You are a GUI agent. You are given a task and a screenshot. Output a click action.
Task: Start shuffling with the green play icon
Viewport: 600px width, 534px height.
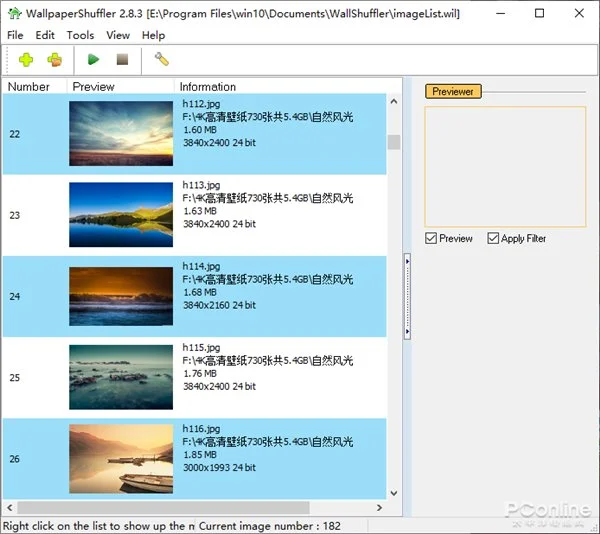(94, 60)
